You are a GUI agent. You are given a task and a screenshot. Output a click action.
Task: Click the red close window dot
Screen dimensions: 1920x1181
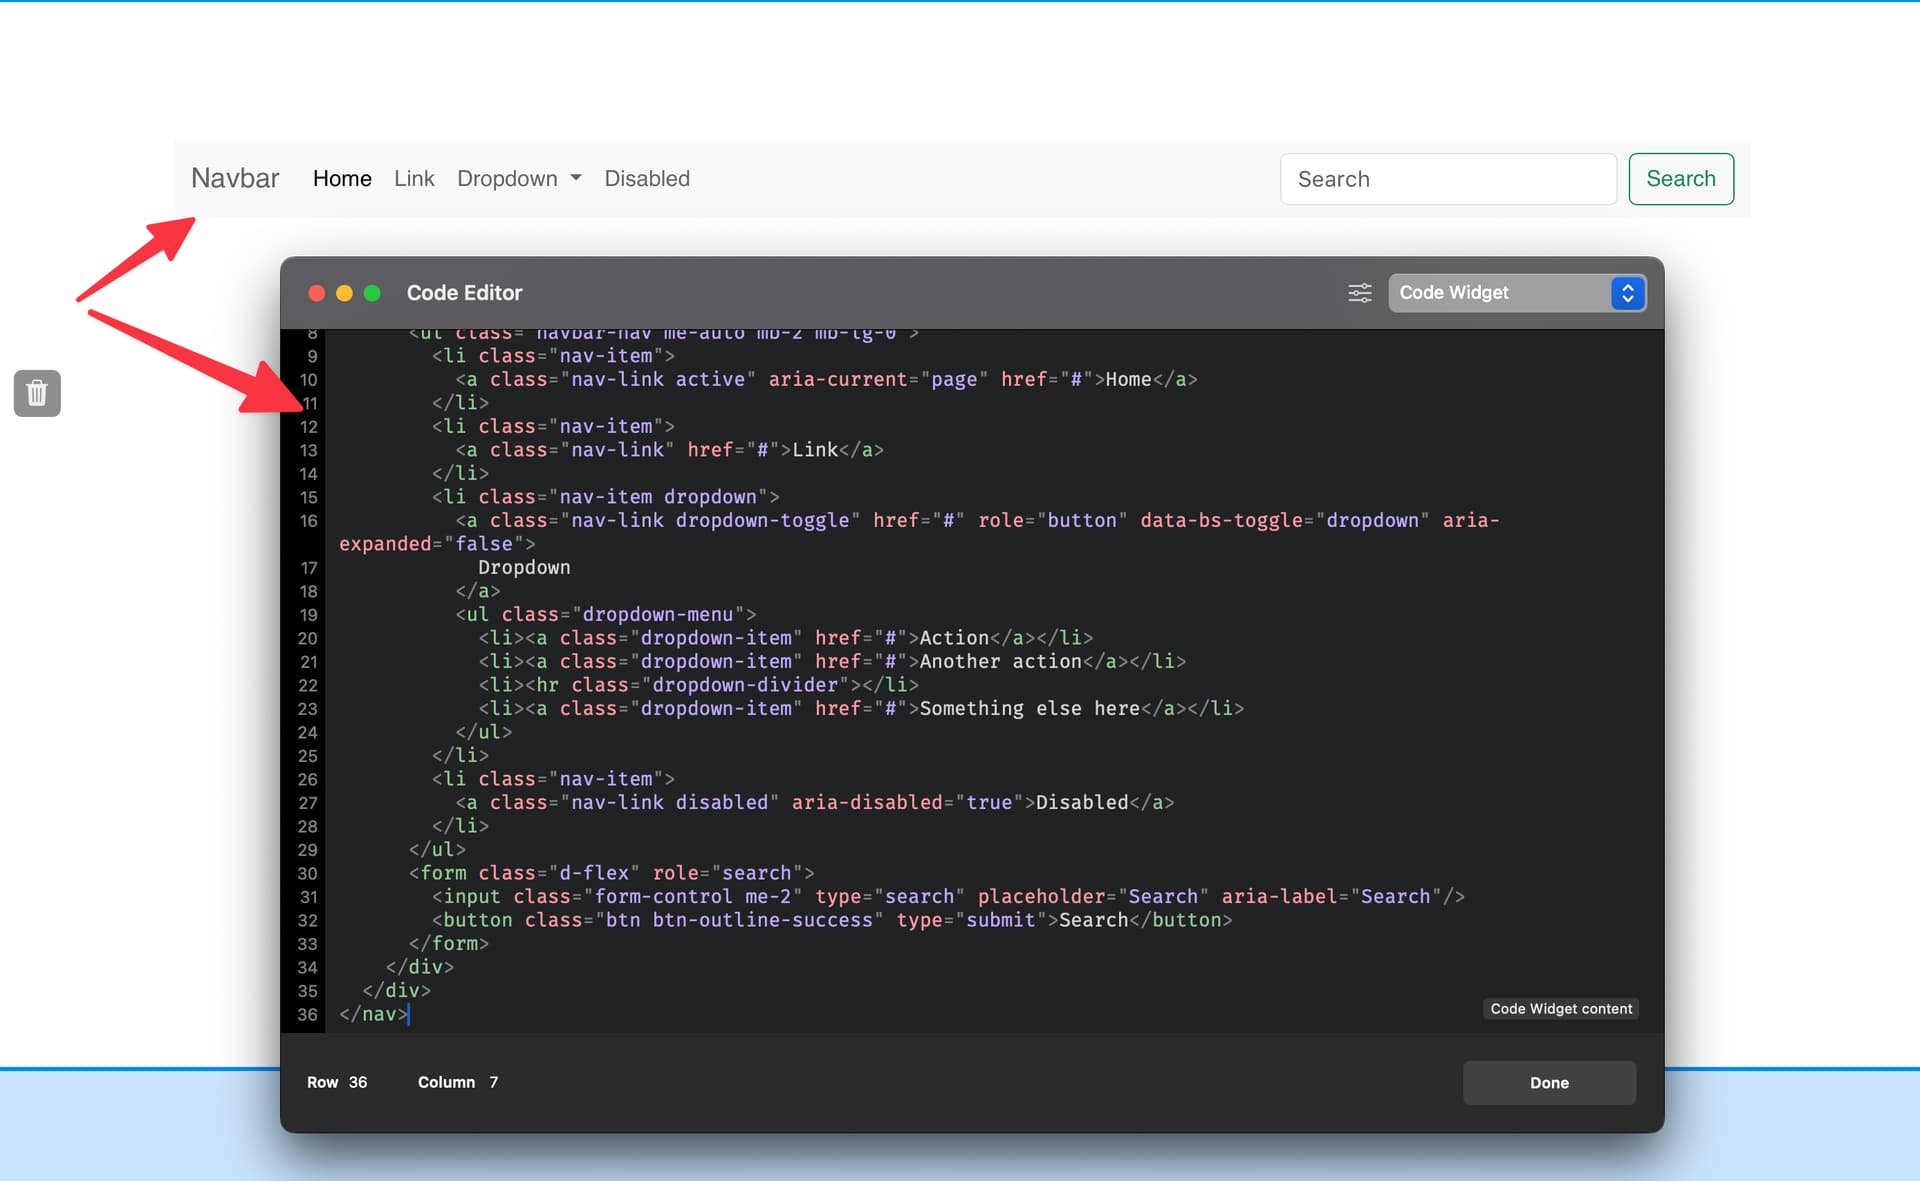(316, 293)
